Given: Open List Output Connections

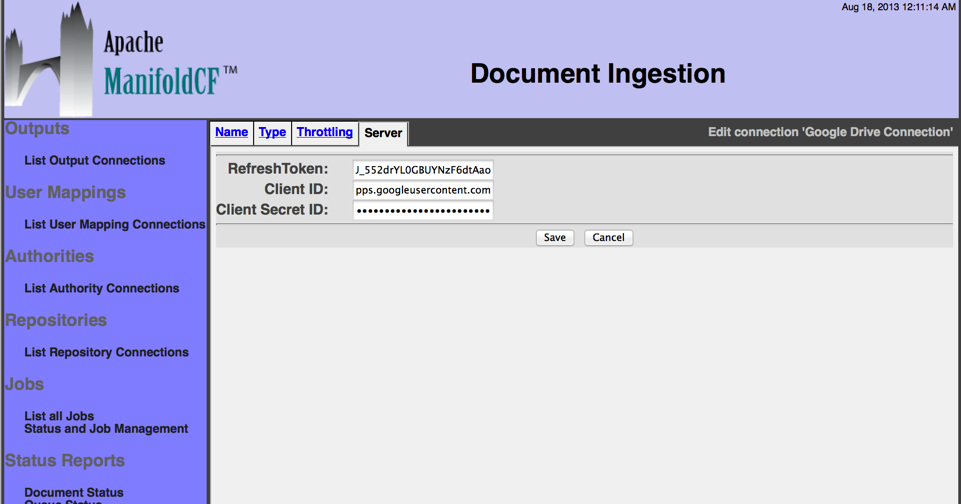Looking at the screenshot, I should point(94,161).
